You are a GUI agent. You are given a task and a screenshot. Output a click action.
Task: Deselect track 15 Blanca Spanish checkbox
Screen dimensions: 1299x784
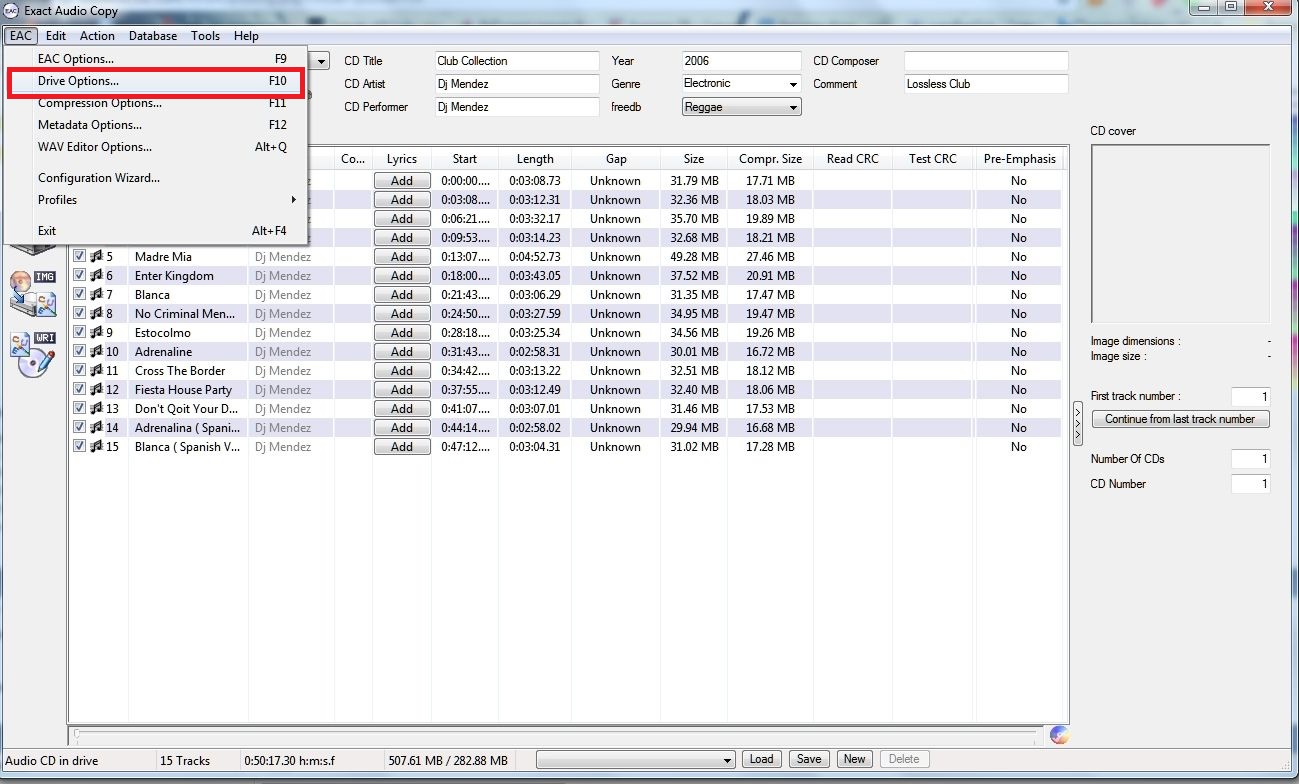[80, 447]
